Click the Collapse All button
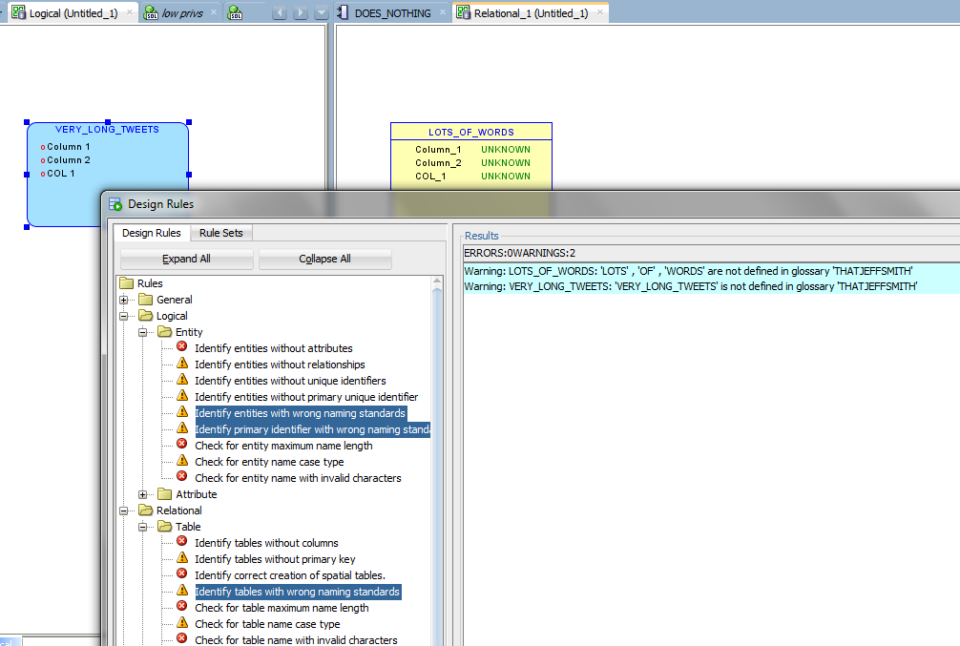 pyautogui.click(x=325, y=258)
